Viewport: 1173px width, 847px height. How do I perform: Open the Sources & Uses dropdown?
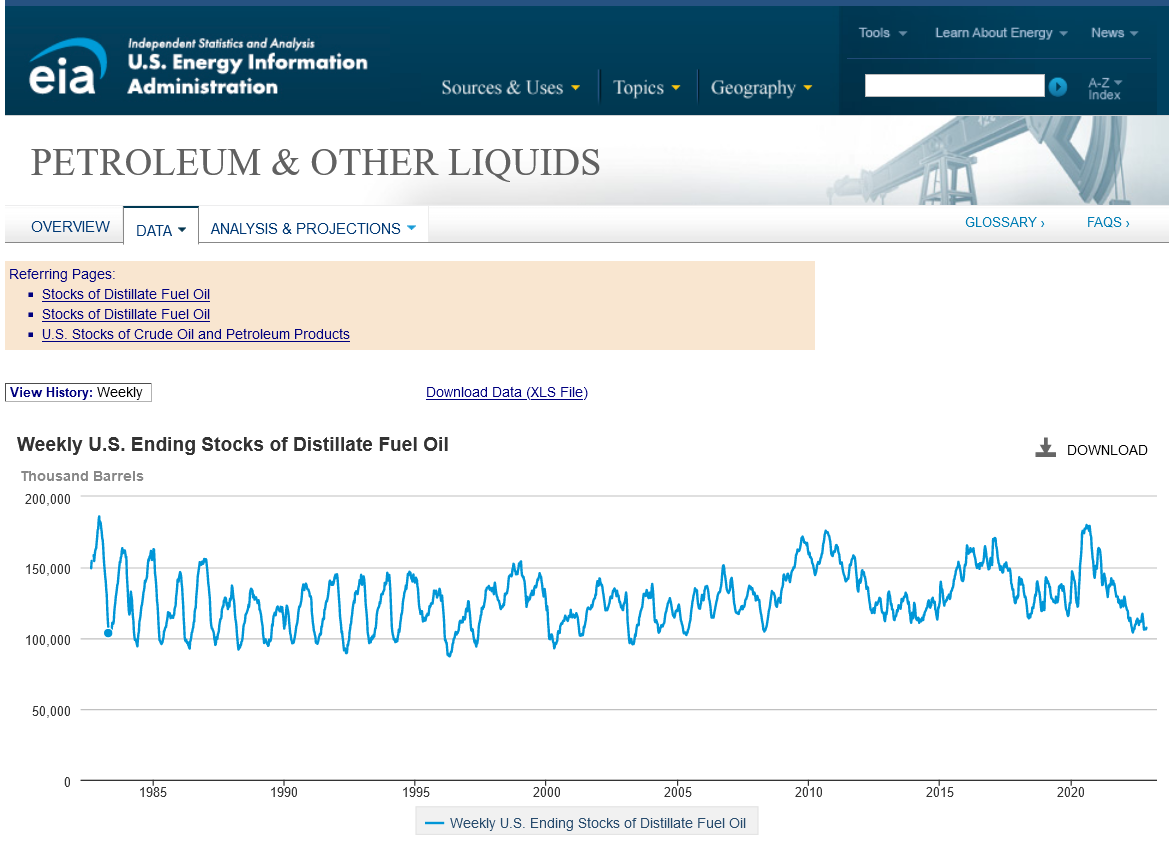pos(510,88)
